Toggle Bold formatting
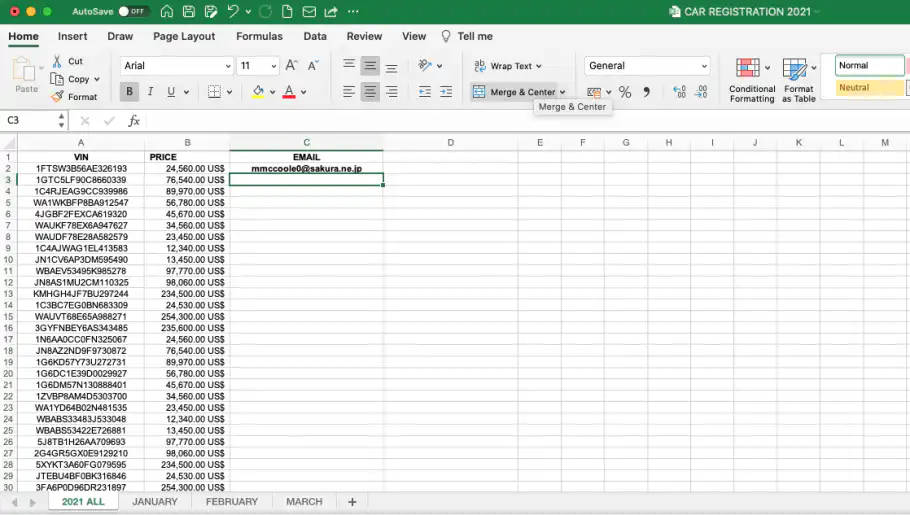 tap(129, 92)
